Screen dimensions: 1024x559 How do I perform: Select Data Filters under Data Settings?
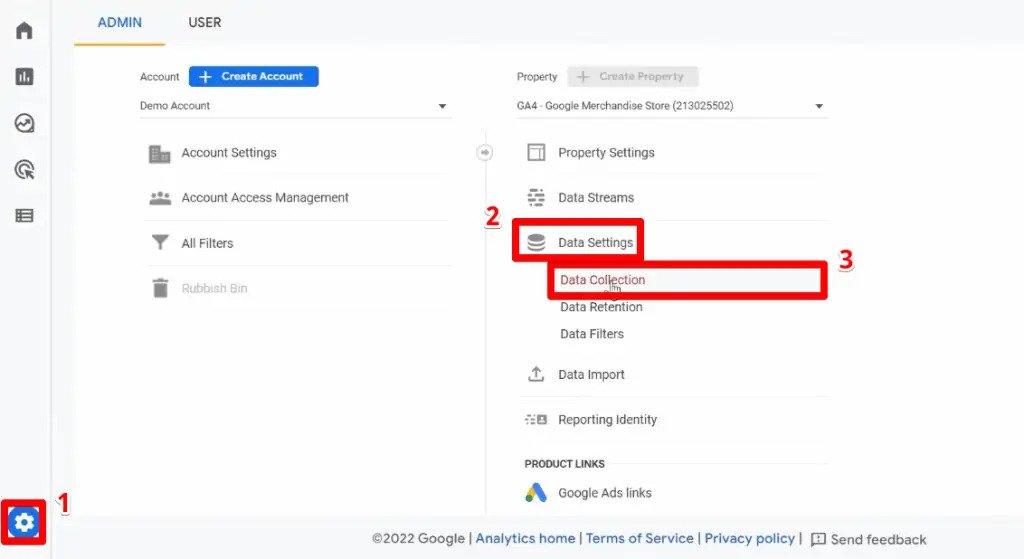click(592, 334)
